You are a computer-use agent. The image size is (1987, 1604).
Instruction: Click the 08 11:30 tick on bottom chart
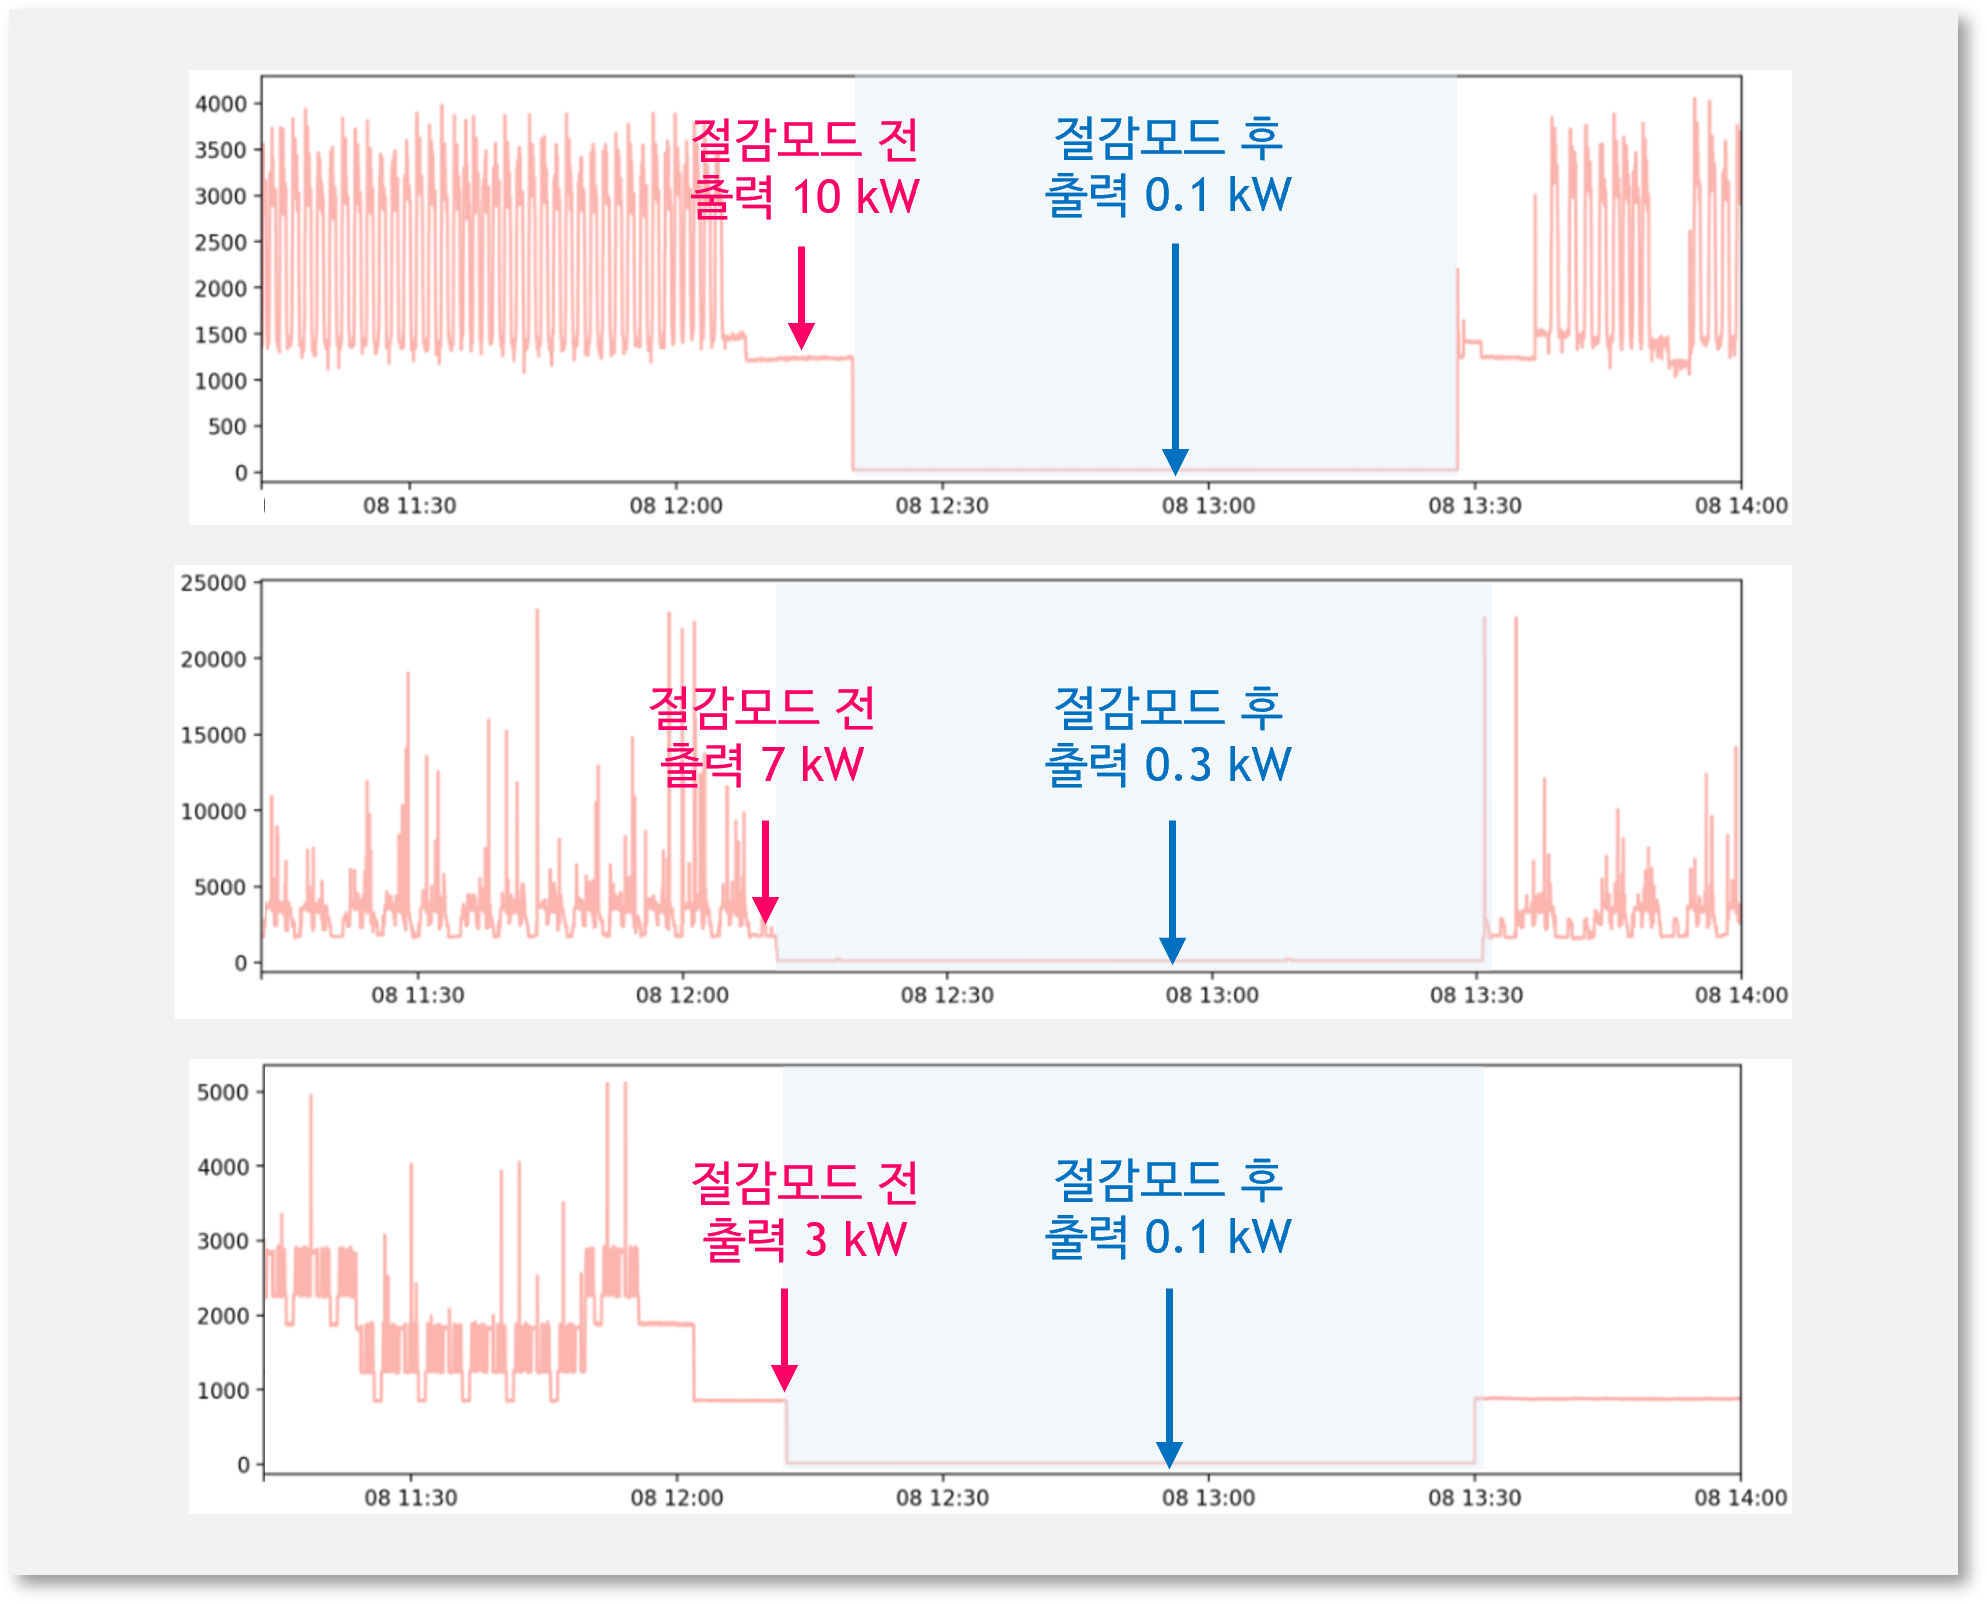click(410, 1498)
